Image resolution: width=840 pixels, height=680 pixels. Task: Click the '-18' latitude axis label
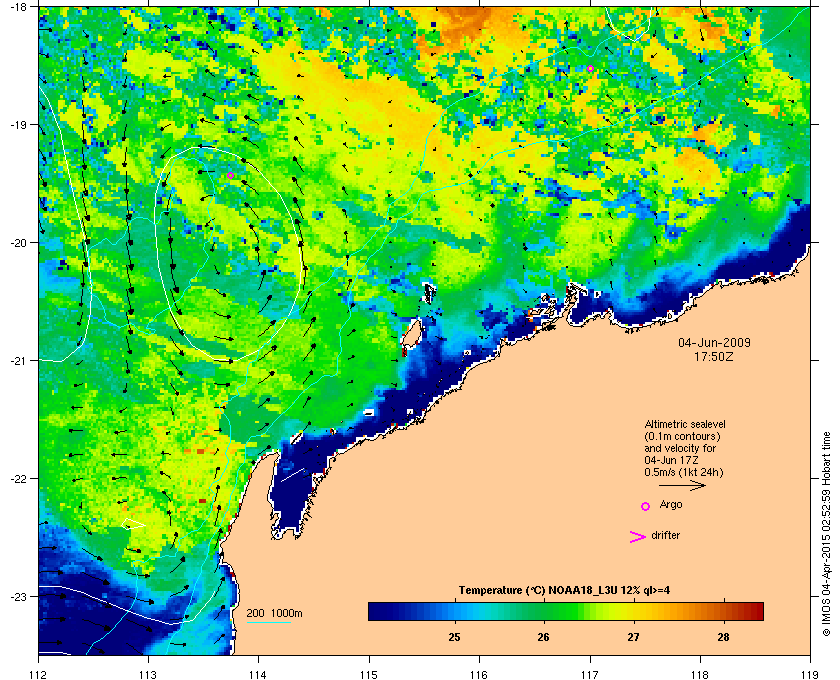pyautogui.click(x=17, y=7)
